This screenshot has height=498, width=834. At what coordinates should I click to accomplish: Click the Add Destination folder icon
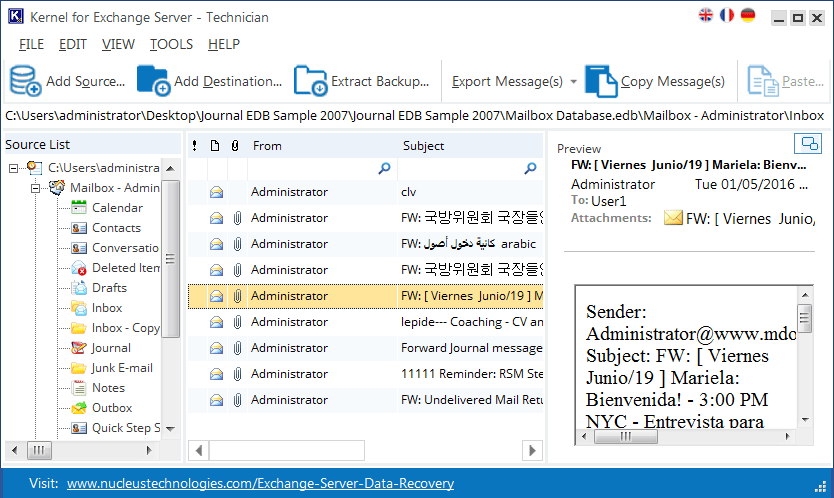(x=153, y=80)
